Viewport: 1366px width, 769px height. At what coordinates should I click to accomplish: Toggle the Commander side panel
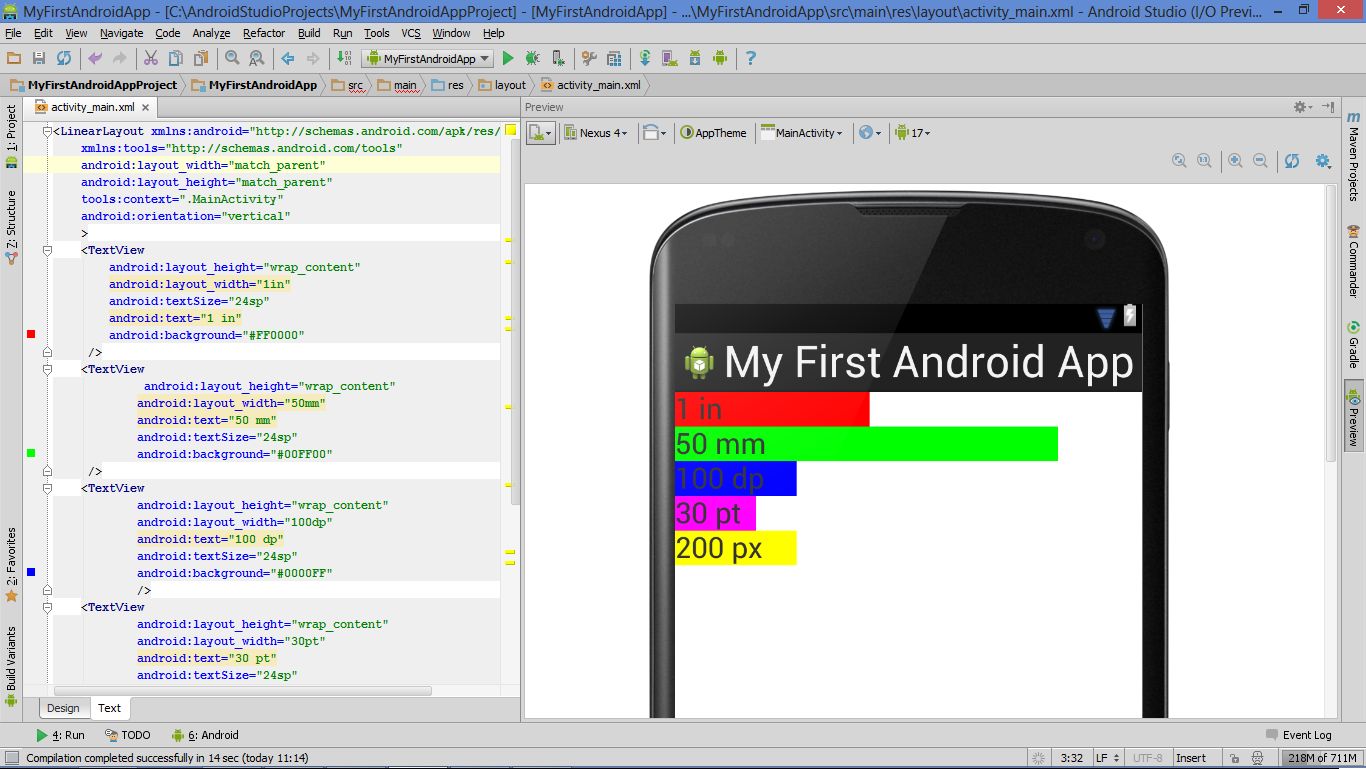pyautogui.click(x=1353, y=261)
